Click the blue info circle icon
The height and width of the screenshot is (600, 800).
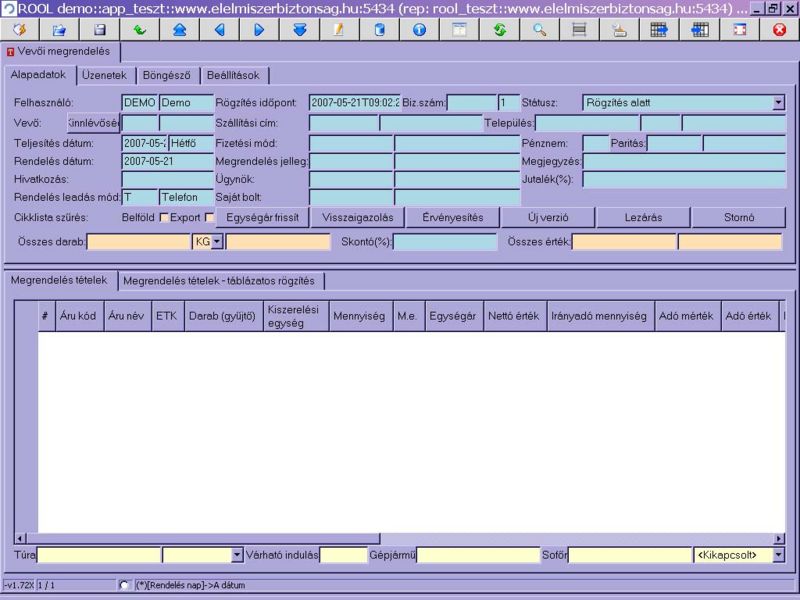[419, 30]
